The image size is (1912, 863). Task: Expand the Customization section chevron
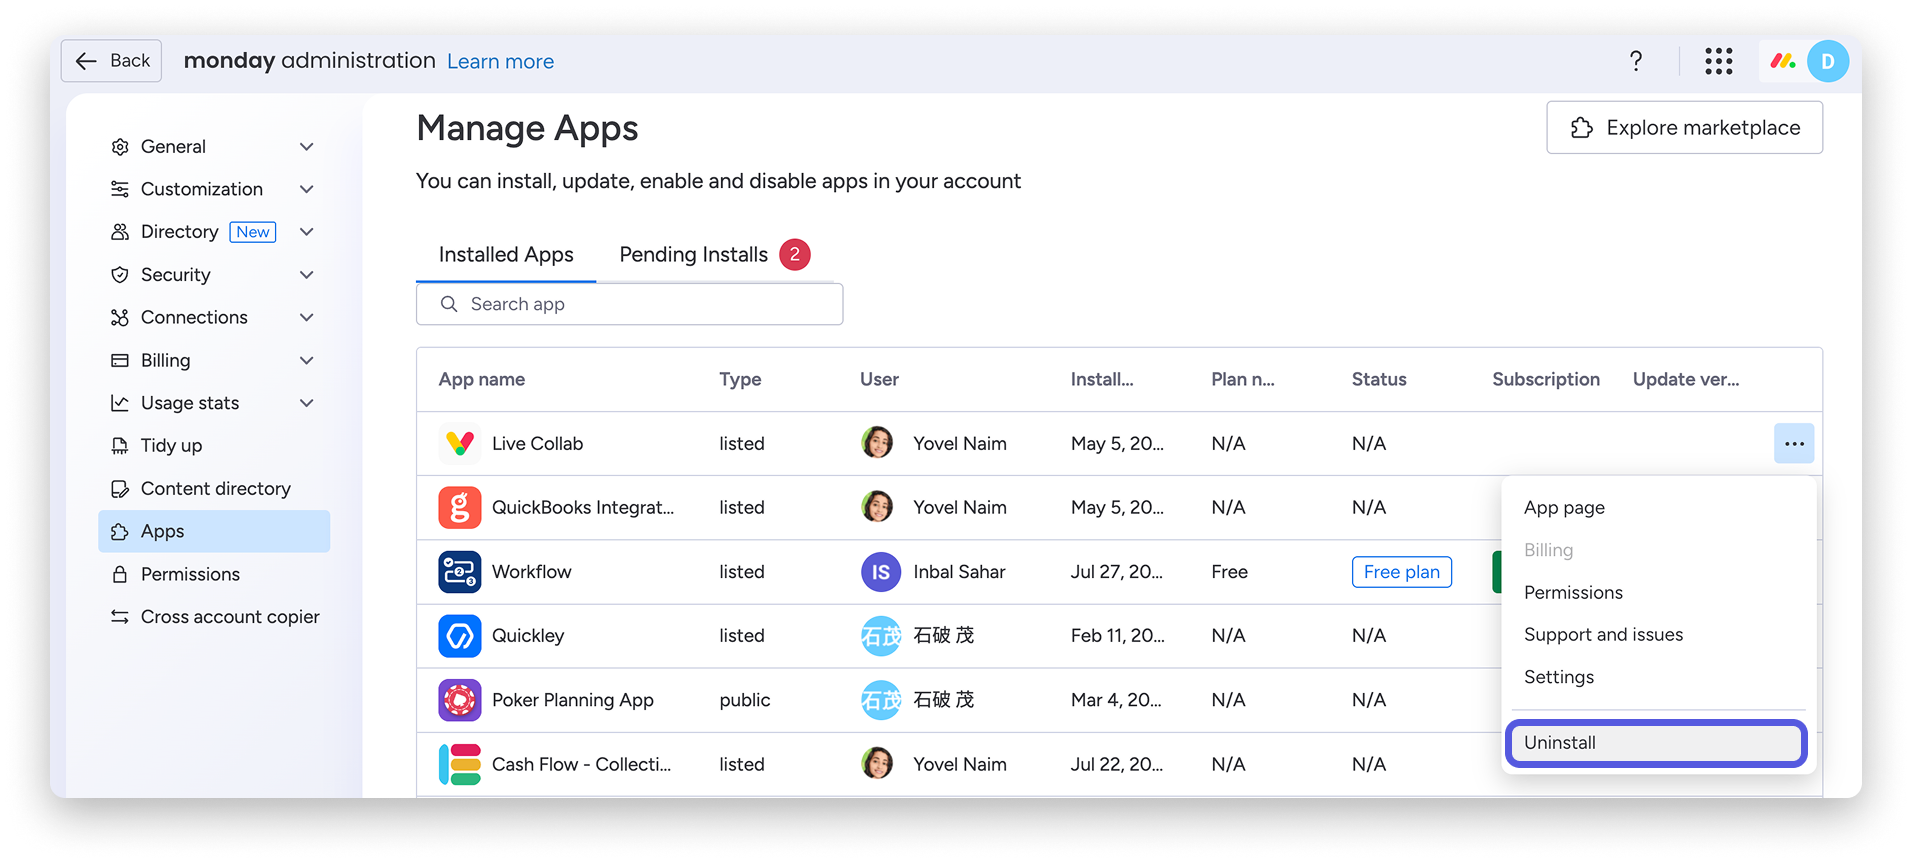coord(307,189)
